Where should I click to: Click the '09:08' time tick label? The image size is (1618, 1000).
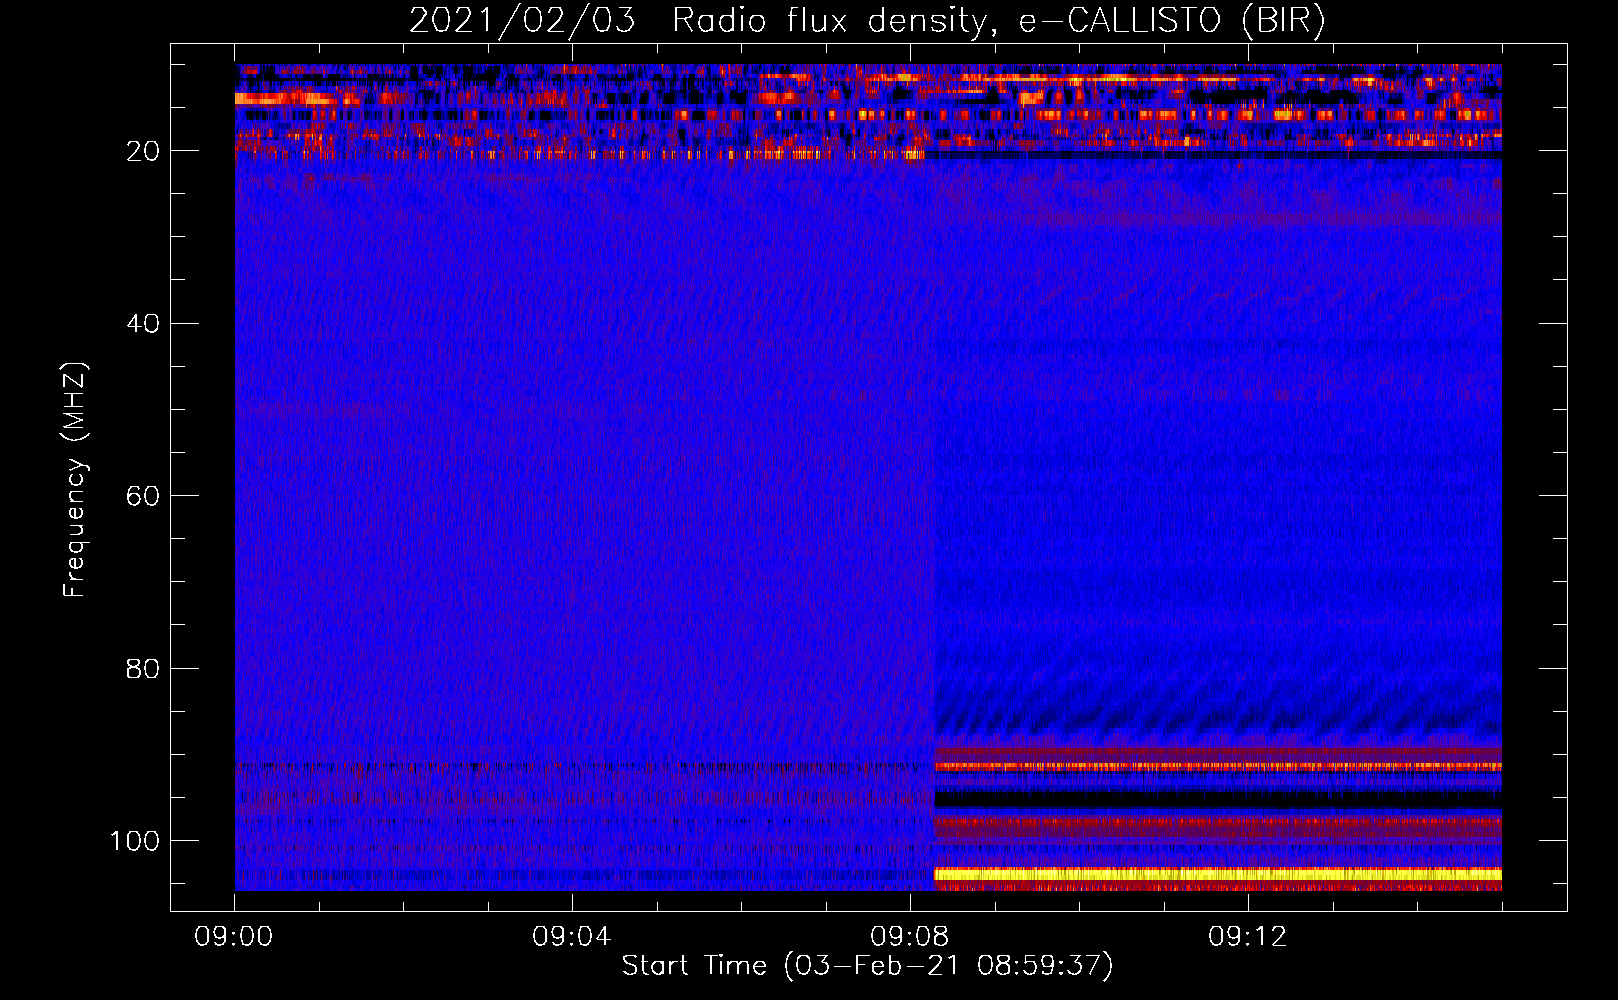910,937
